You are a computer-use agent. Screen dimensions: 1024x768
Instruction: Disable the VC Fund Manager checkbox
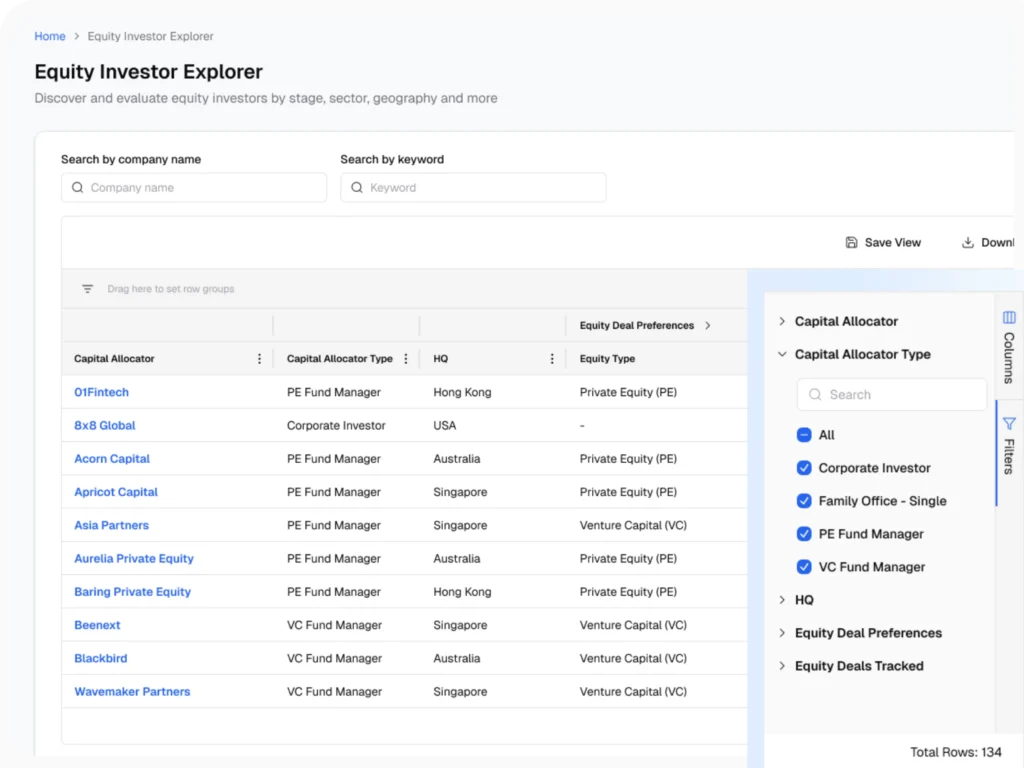(803, 567)
